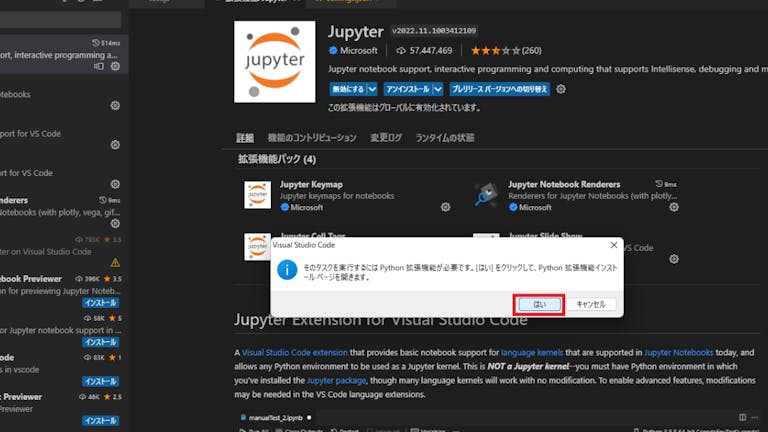This screenshot has width=768, height=432.
Task: Click the Jupyter Keymap icon
Action: pos(258,195)
